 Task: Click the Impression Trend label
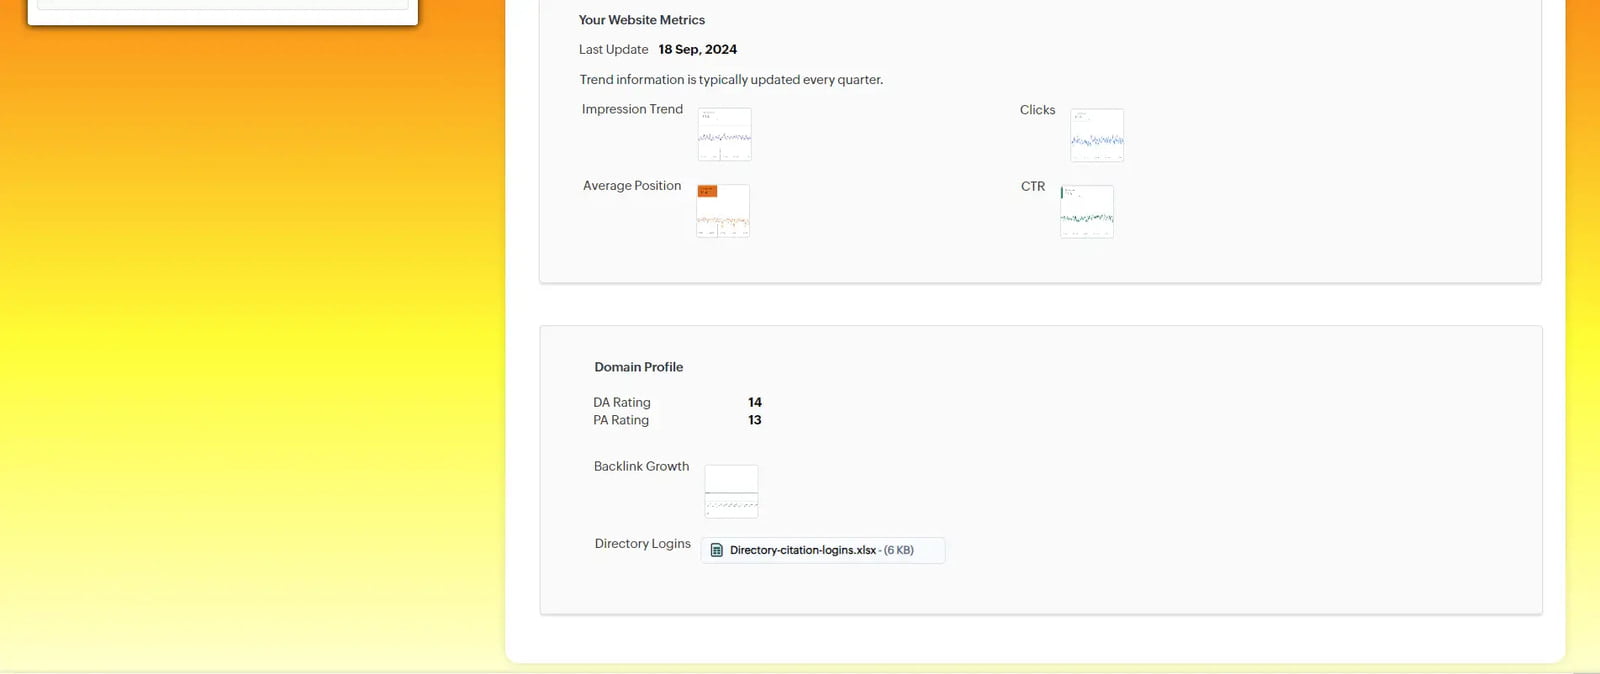click(632, 109)
